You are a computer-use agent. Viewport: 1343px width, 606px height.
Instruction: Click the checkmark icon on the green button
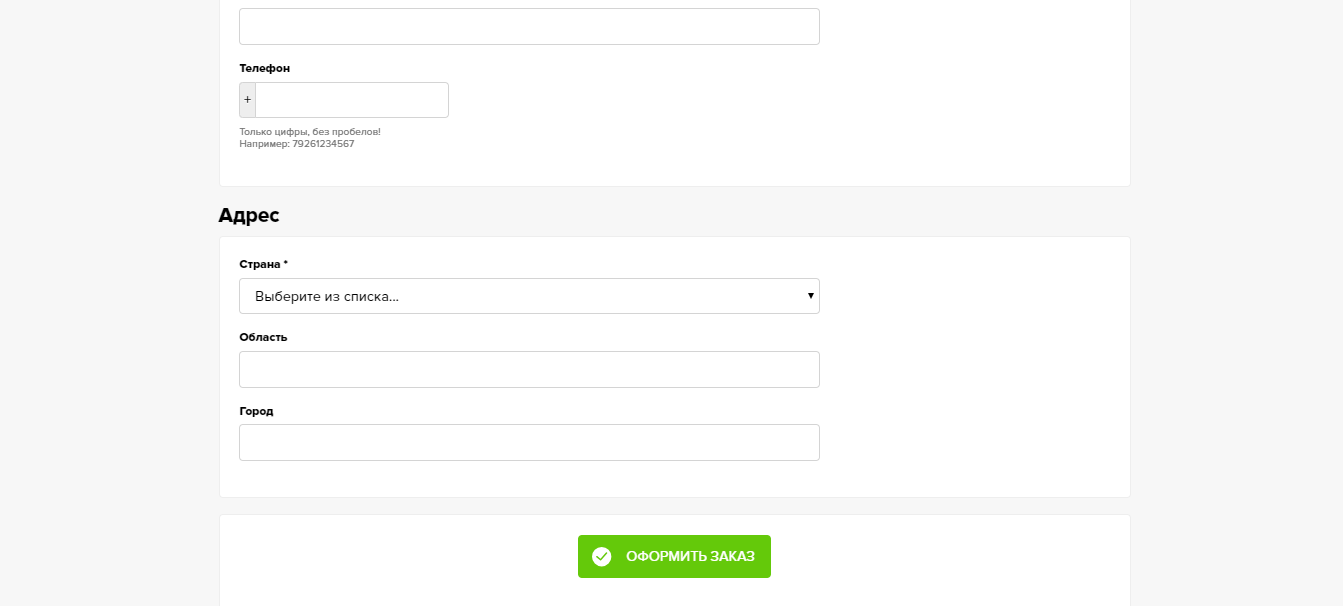pyautogui.click(x=601, y=556)
